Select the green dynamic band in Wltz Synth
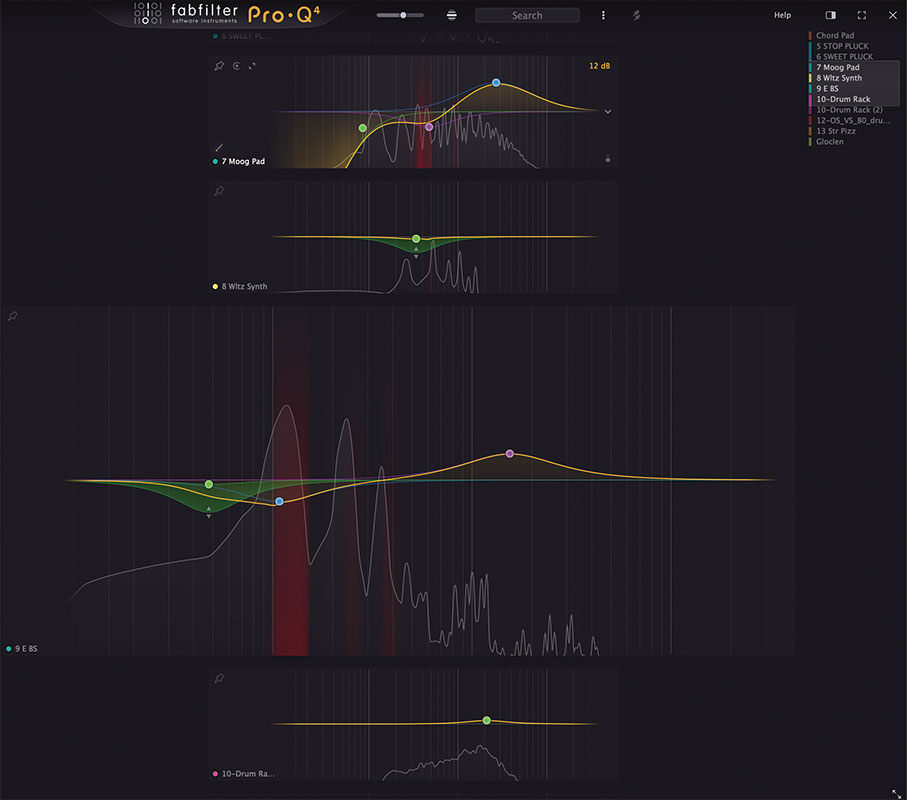This screenshot has height=800, width=907. [x=416, y=238]
